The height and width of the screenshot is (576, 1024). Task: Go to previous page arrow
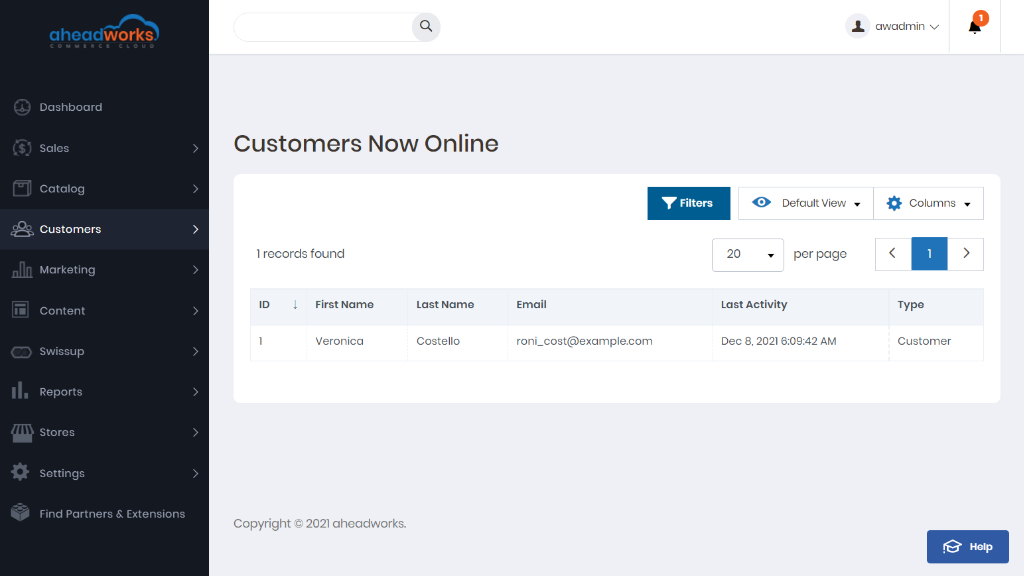893,254
